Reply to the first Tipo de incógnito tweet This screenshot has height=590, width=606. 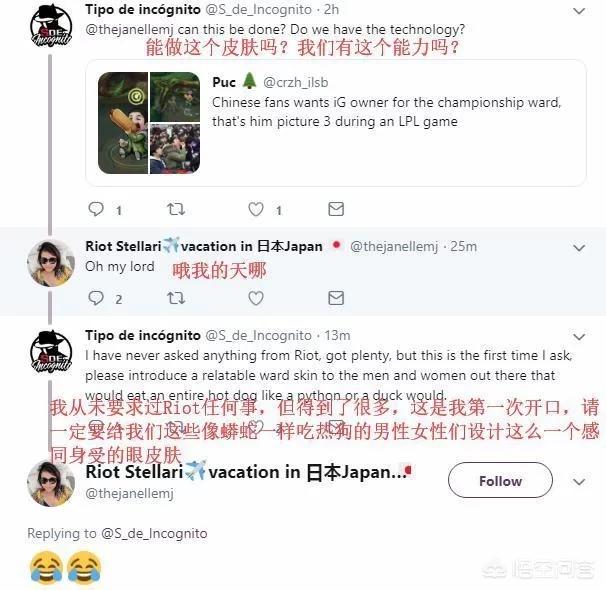96,209
